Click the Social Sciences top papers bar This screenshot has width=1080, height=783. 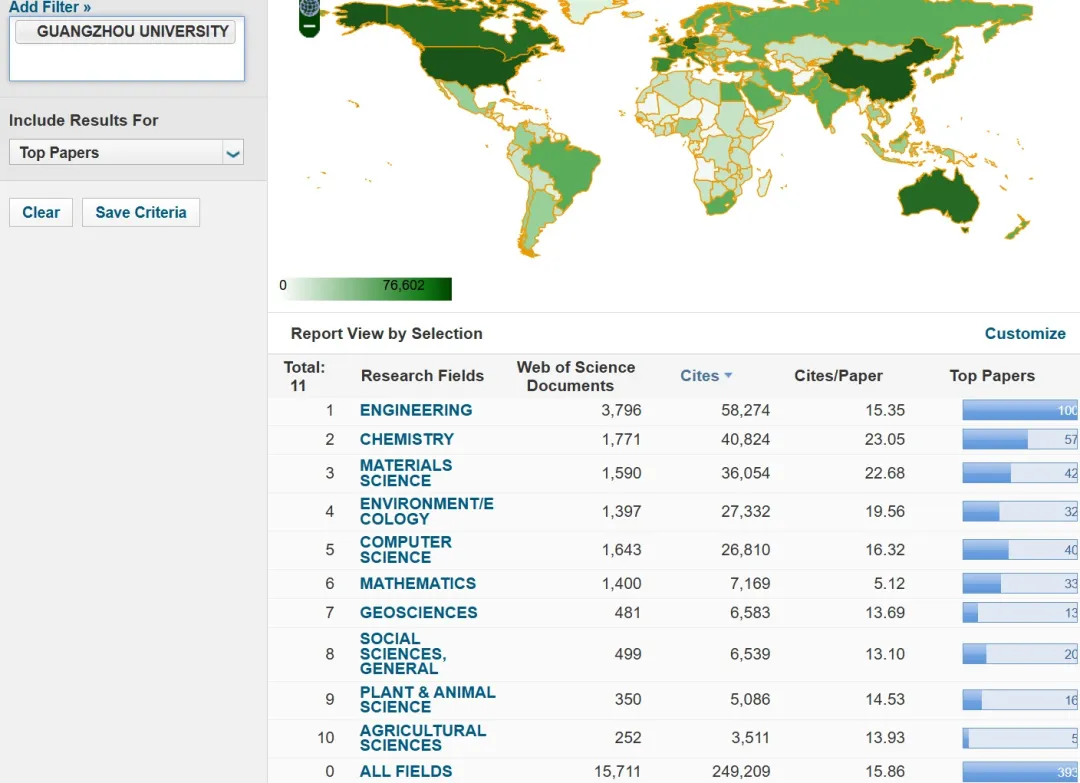pos(1020,654)
